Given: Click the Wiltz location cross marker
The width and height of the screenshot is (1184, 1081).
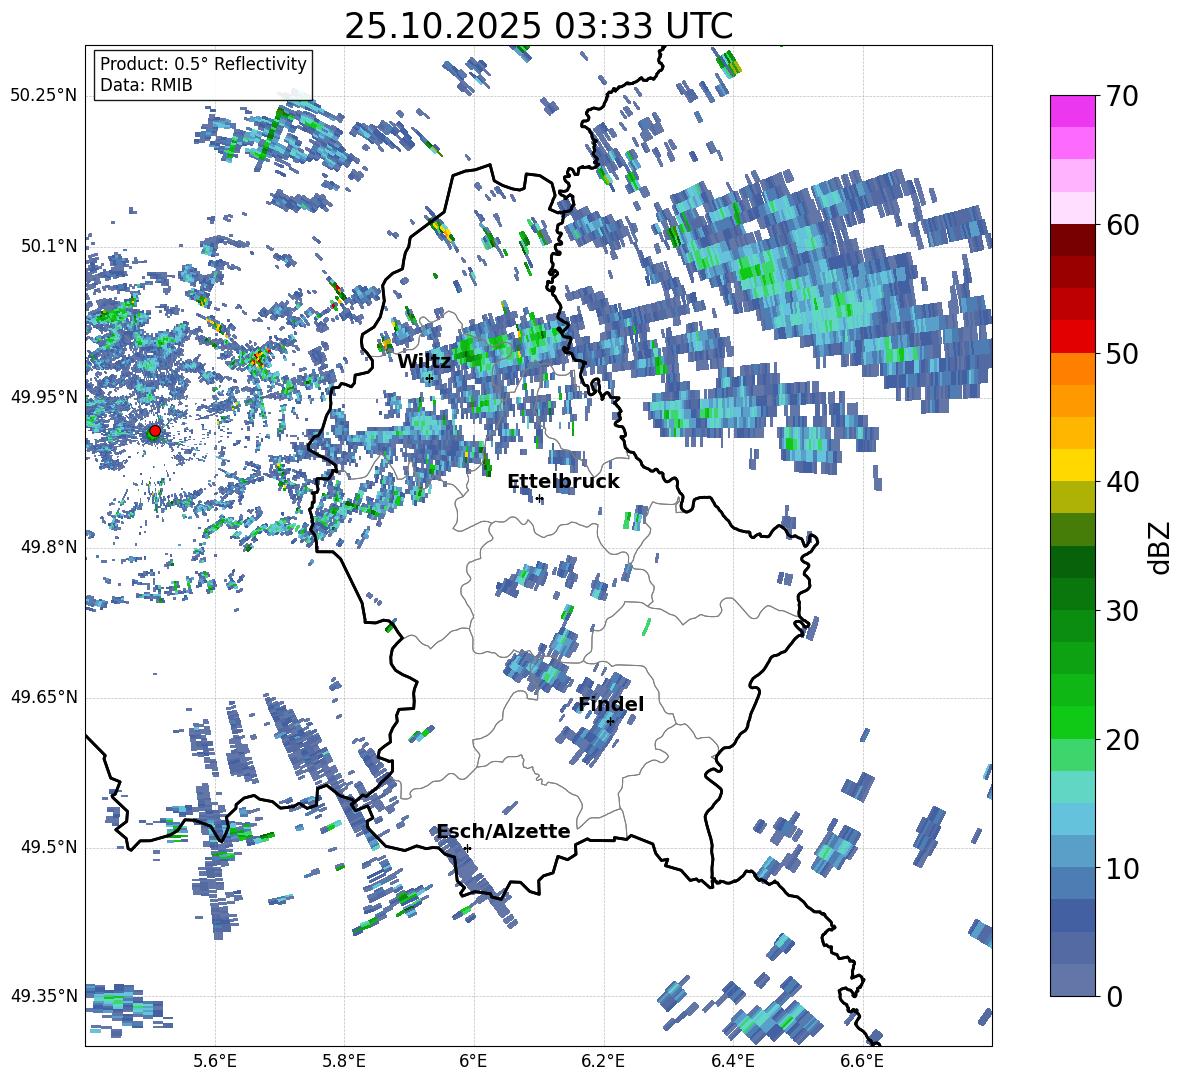Looking at the screenshot, I should point(429,378).
